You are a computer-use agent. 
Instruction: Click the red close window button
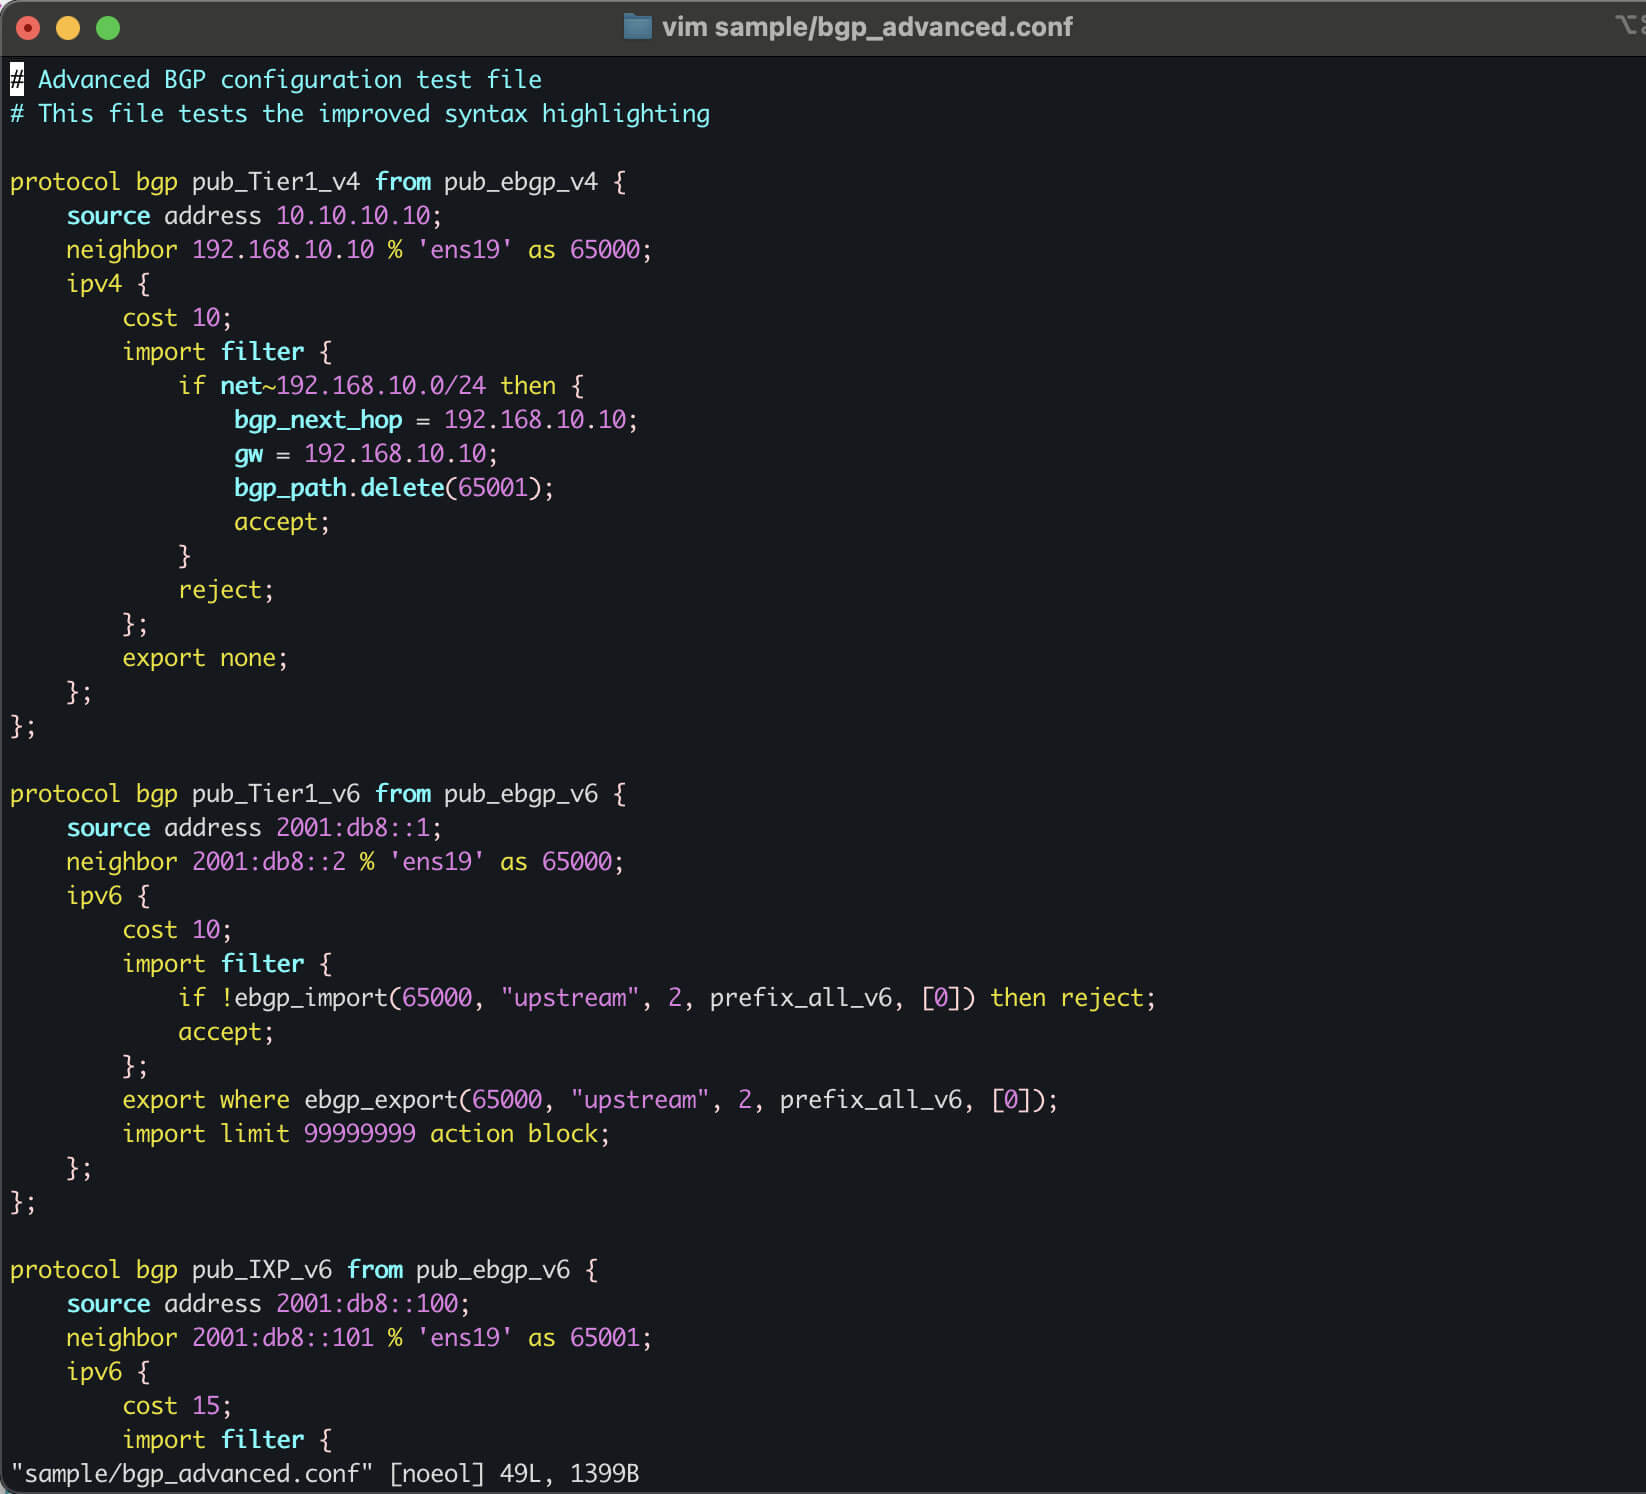(x=28, y=28)
